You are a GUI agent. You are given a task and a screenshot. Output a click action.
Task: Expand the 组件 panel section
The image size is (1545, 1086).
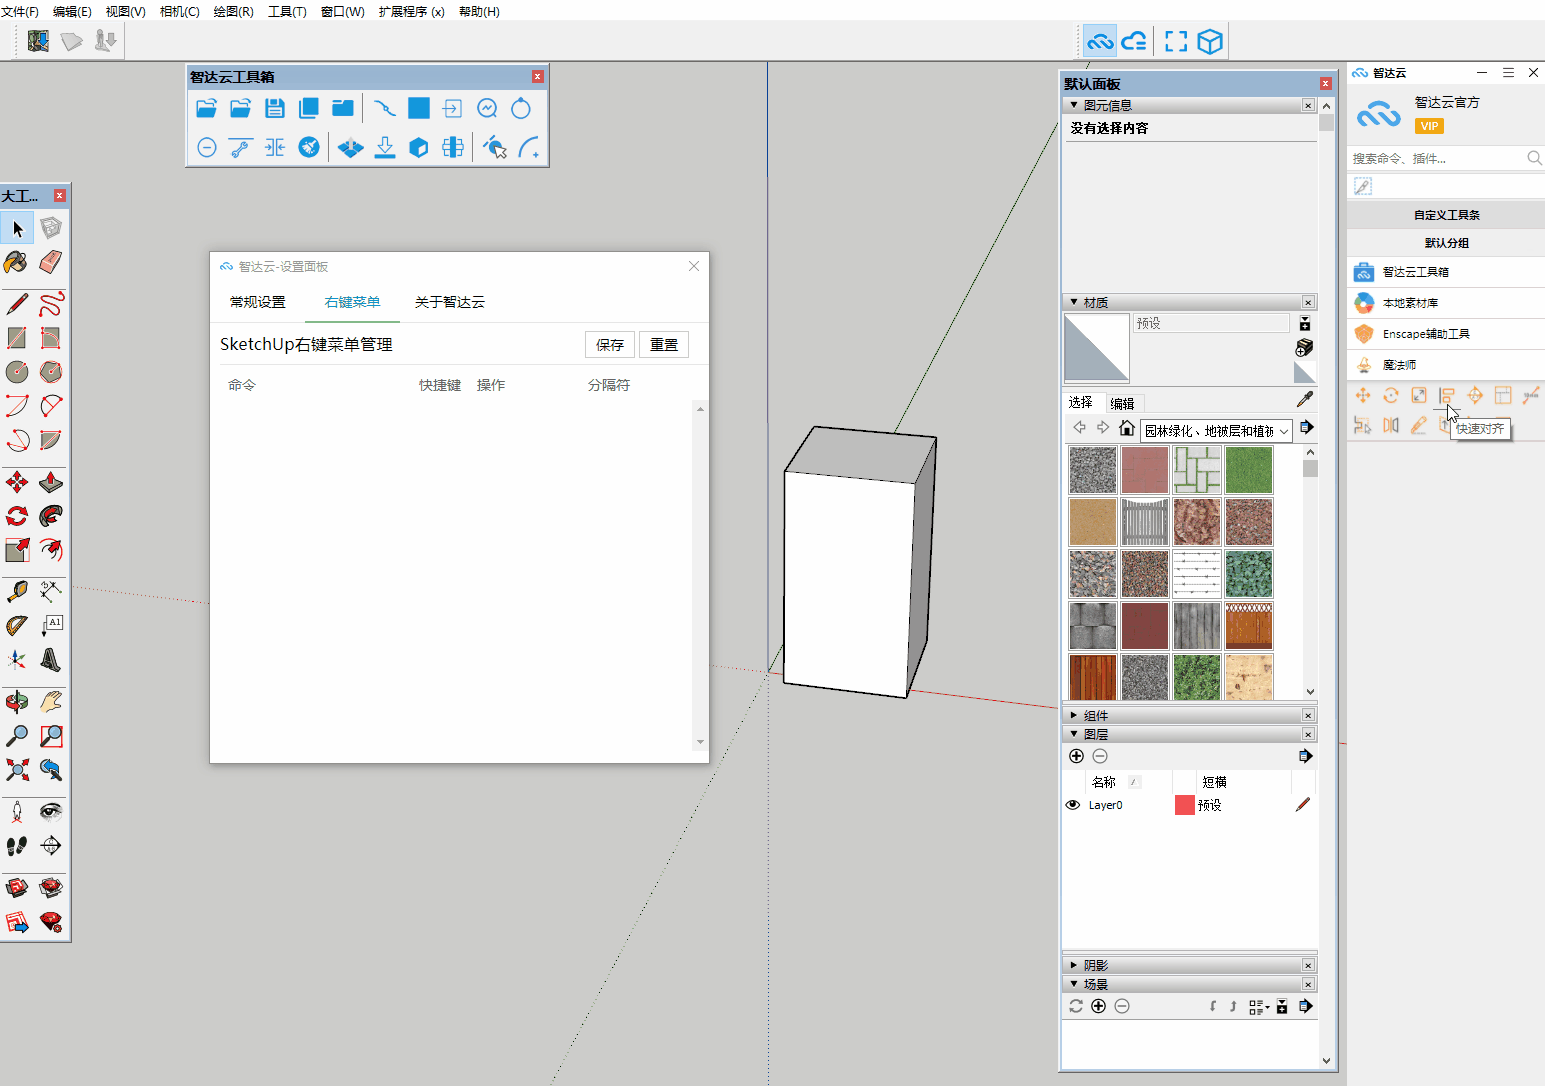point(1096,715)
